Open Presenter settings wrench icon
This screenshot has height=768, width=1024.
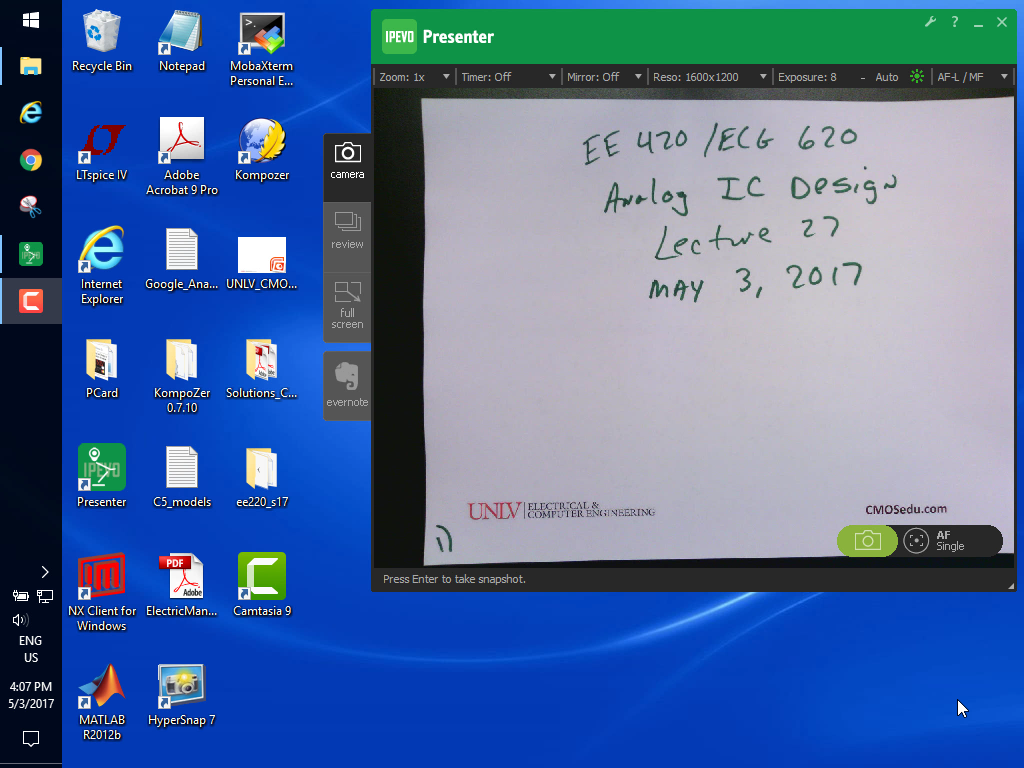click(x=931, y=22)
